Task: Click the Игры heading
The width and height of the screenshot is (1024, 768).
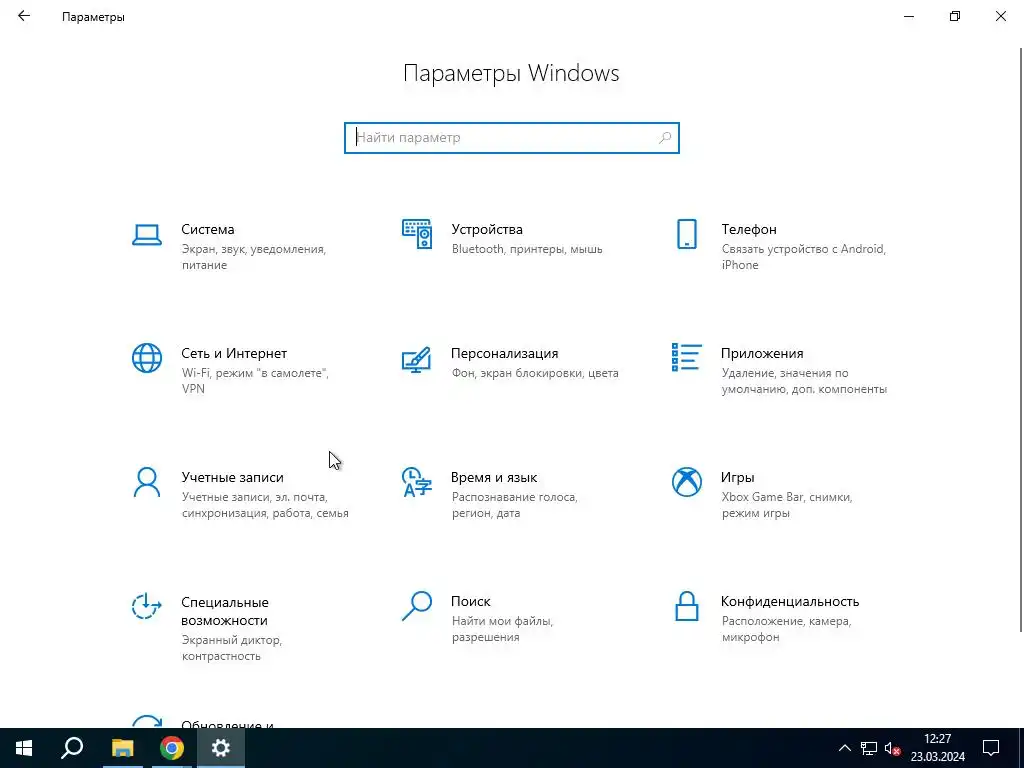Action: [x=737, y=477]
